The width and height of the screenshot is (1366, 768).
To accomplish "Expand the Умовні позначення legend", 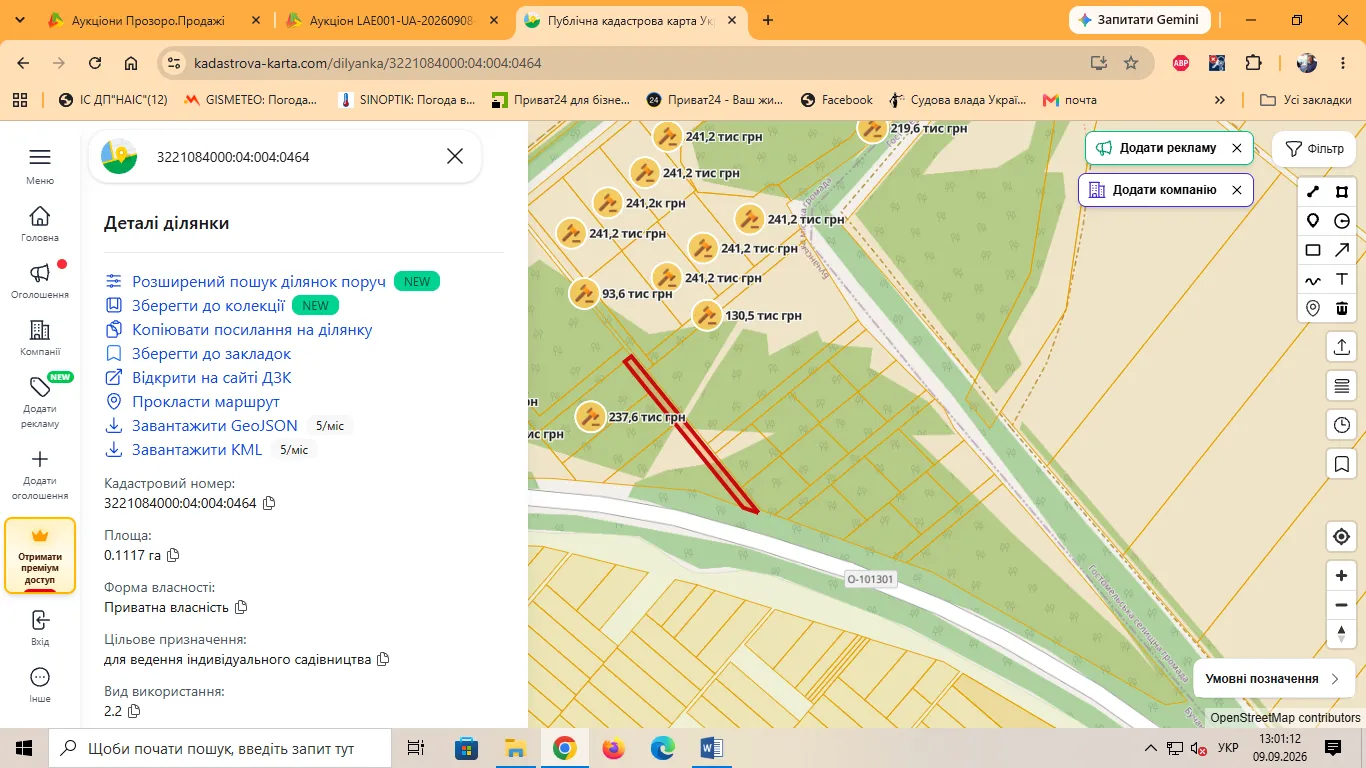I will point(1273,678).
